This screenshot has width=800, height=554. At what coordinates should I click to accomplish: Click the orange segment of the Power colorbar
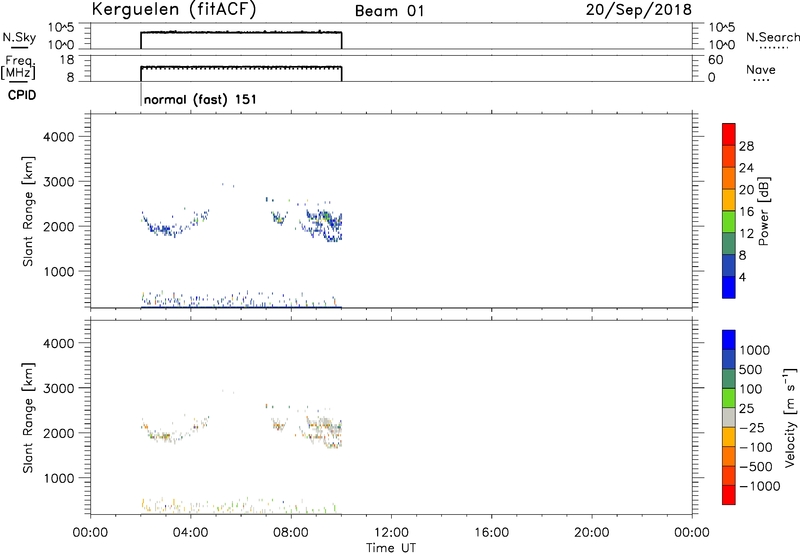[729, 179]
